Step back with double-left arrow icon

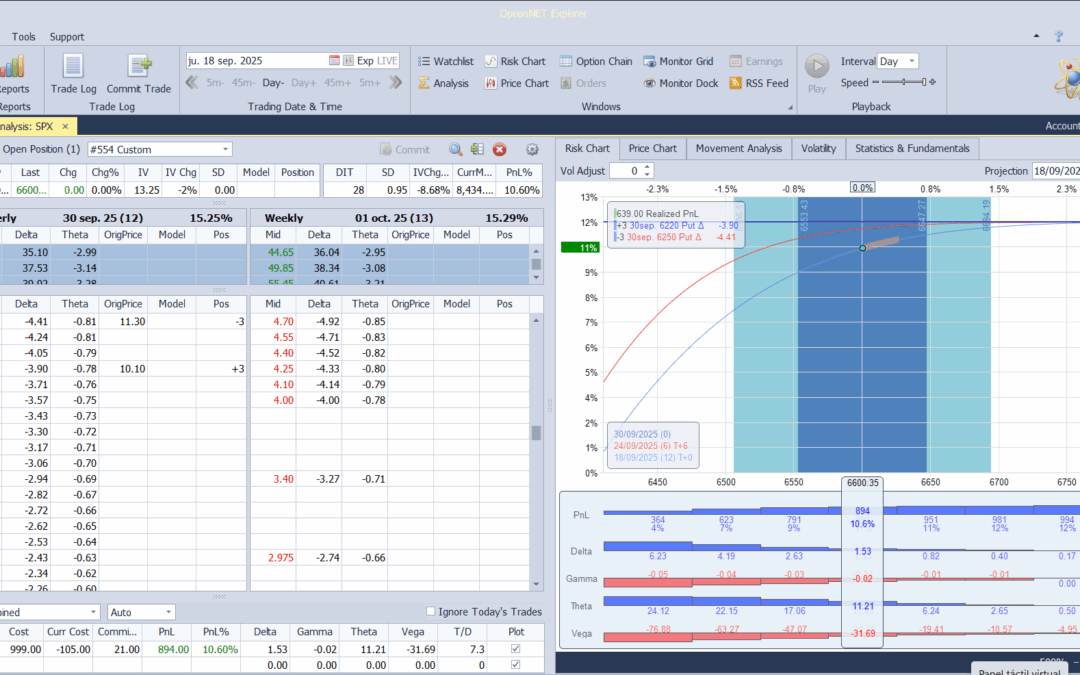pyautogui.click(x=192, y=83)
